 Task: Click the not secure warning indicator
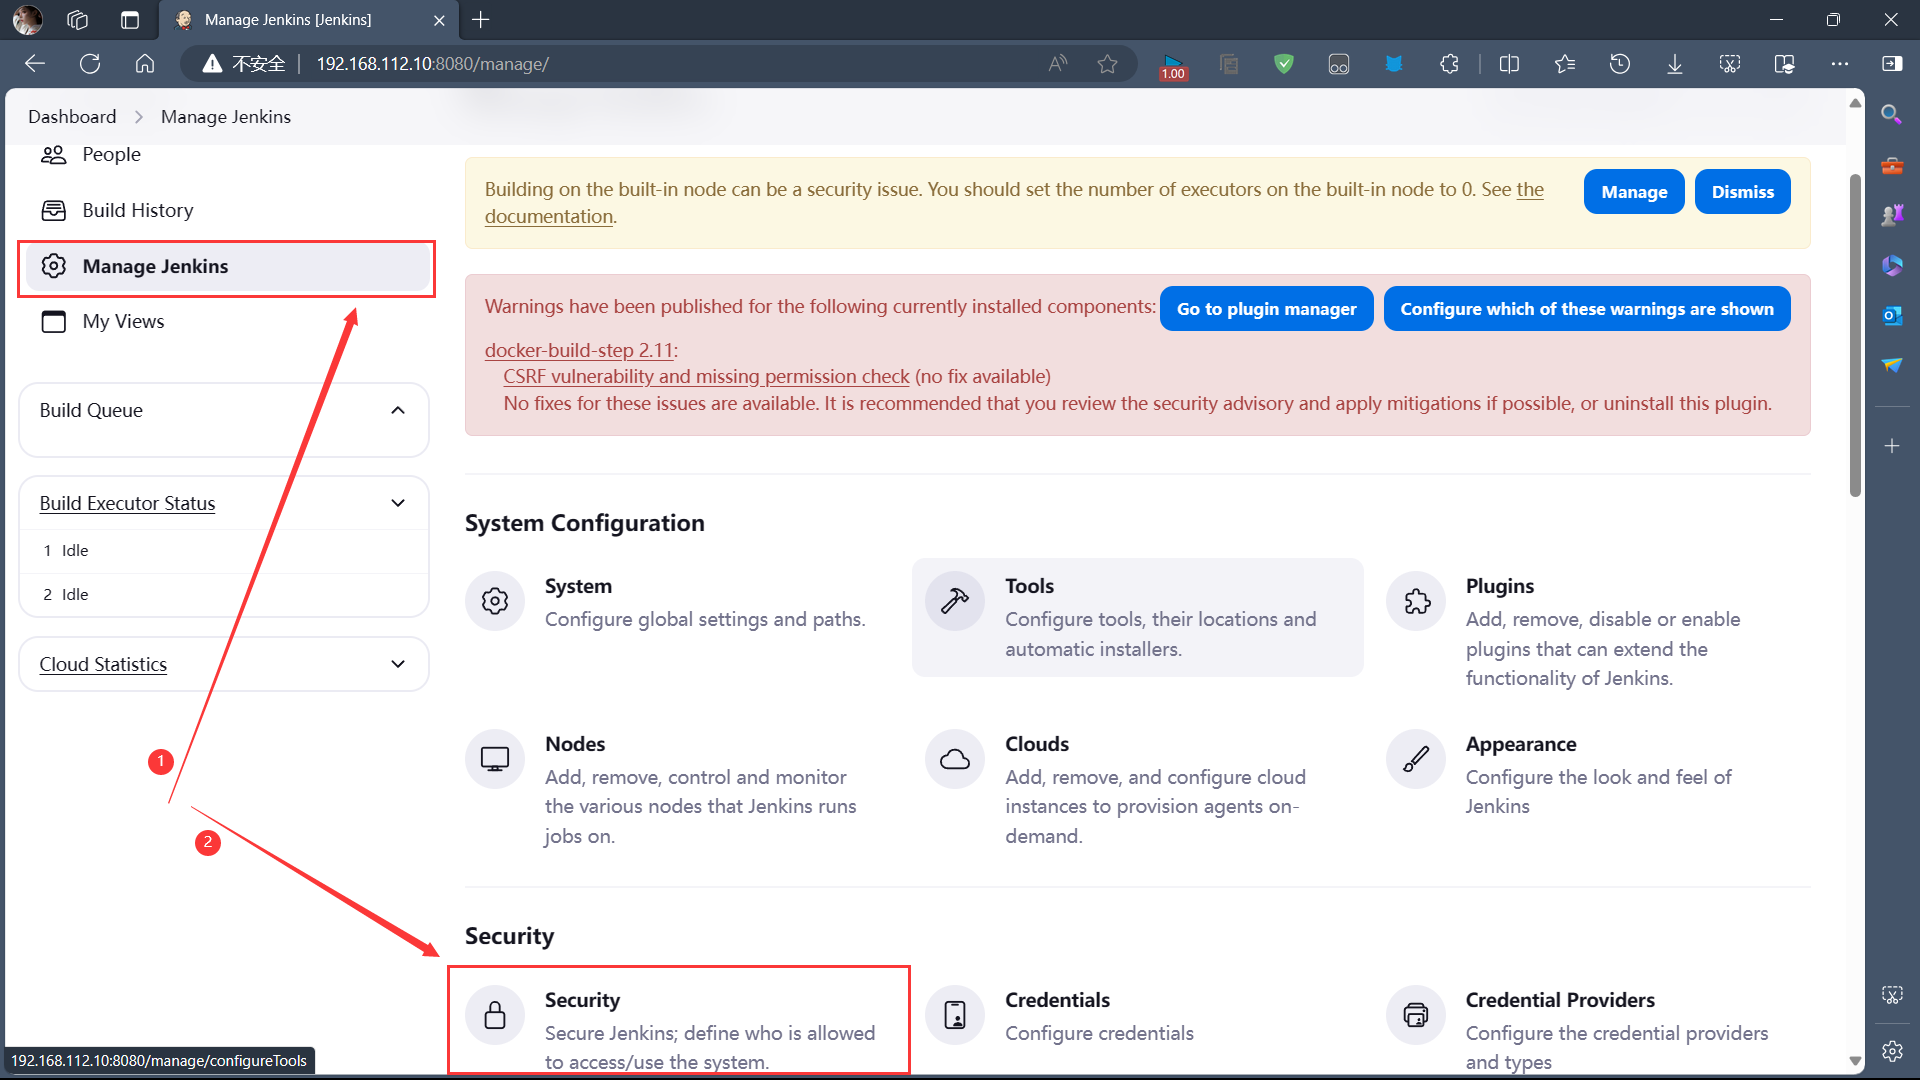tap(244, 64)
